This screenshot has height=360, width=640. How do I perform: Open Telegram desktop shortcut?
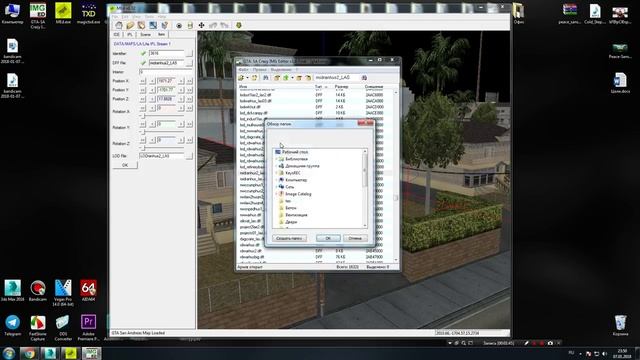[x=12, y=325]
